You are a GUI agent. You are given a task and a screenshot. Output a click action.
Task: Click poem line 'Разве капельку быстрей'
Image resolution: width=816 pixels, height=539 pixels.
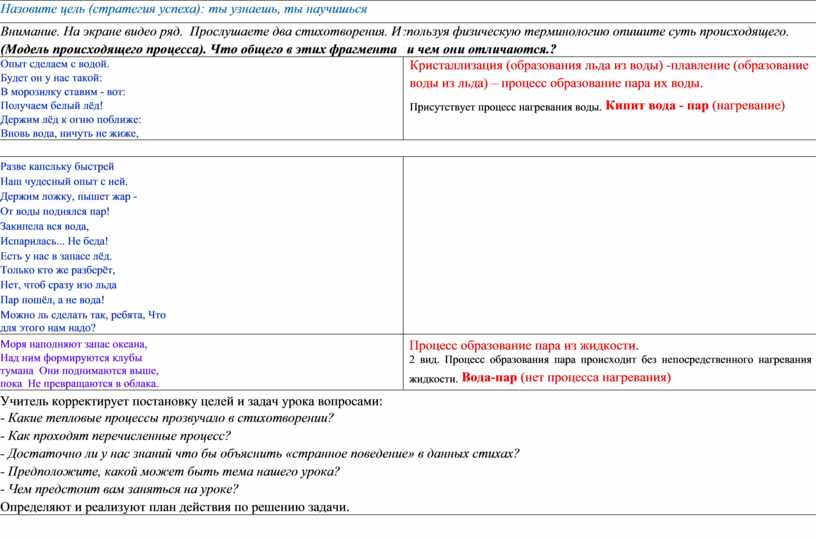pyautogui.click(x=57, y=166)
